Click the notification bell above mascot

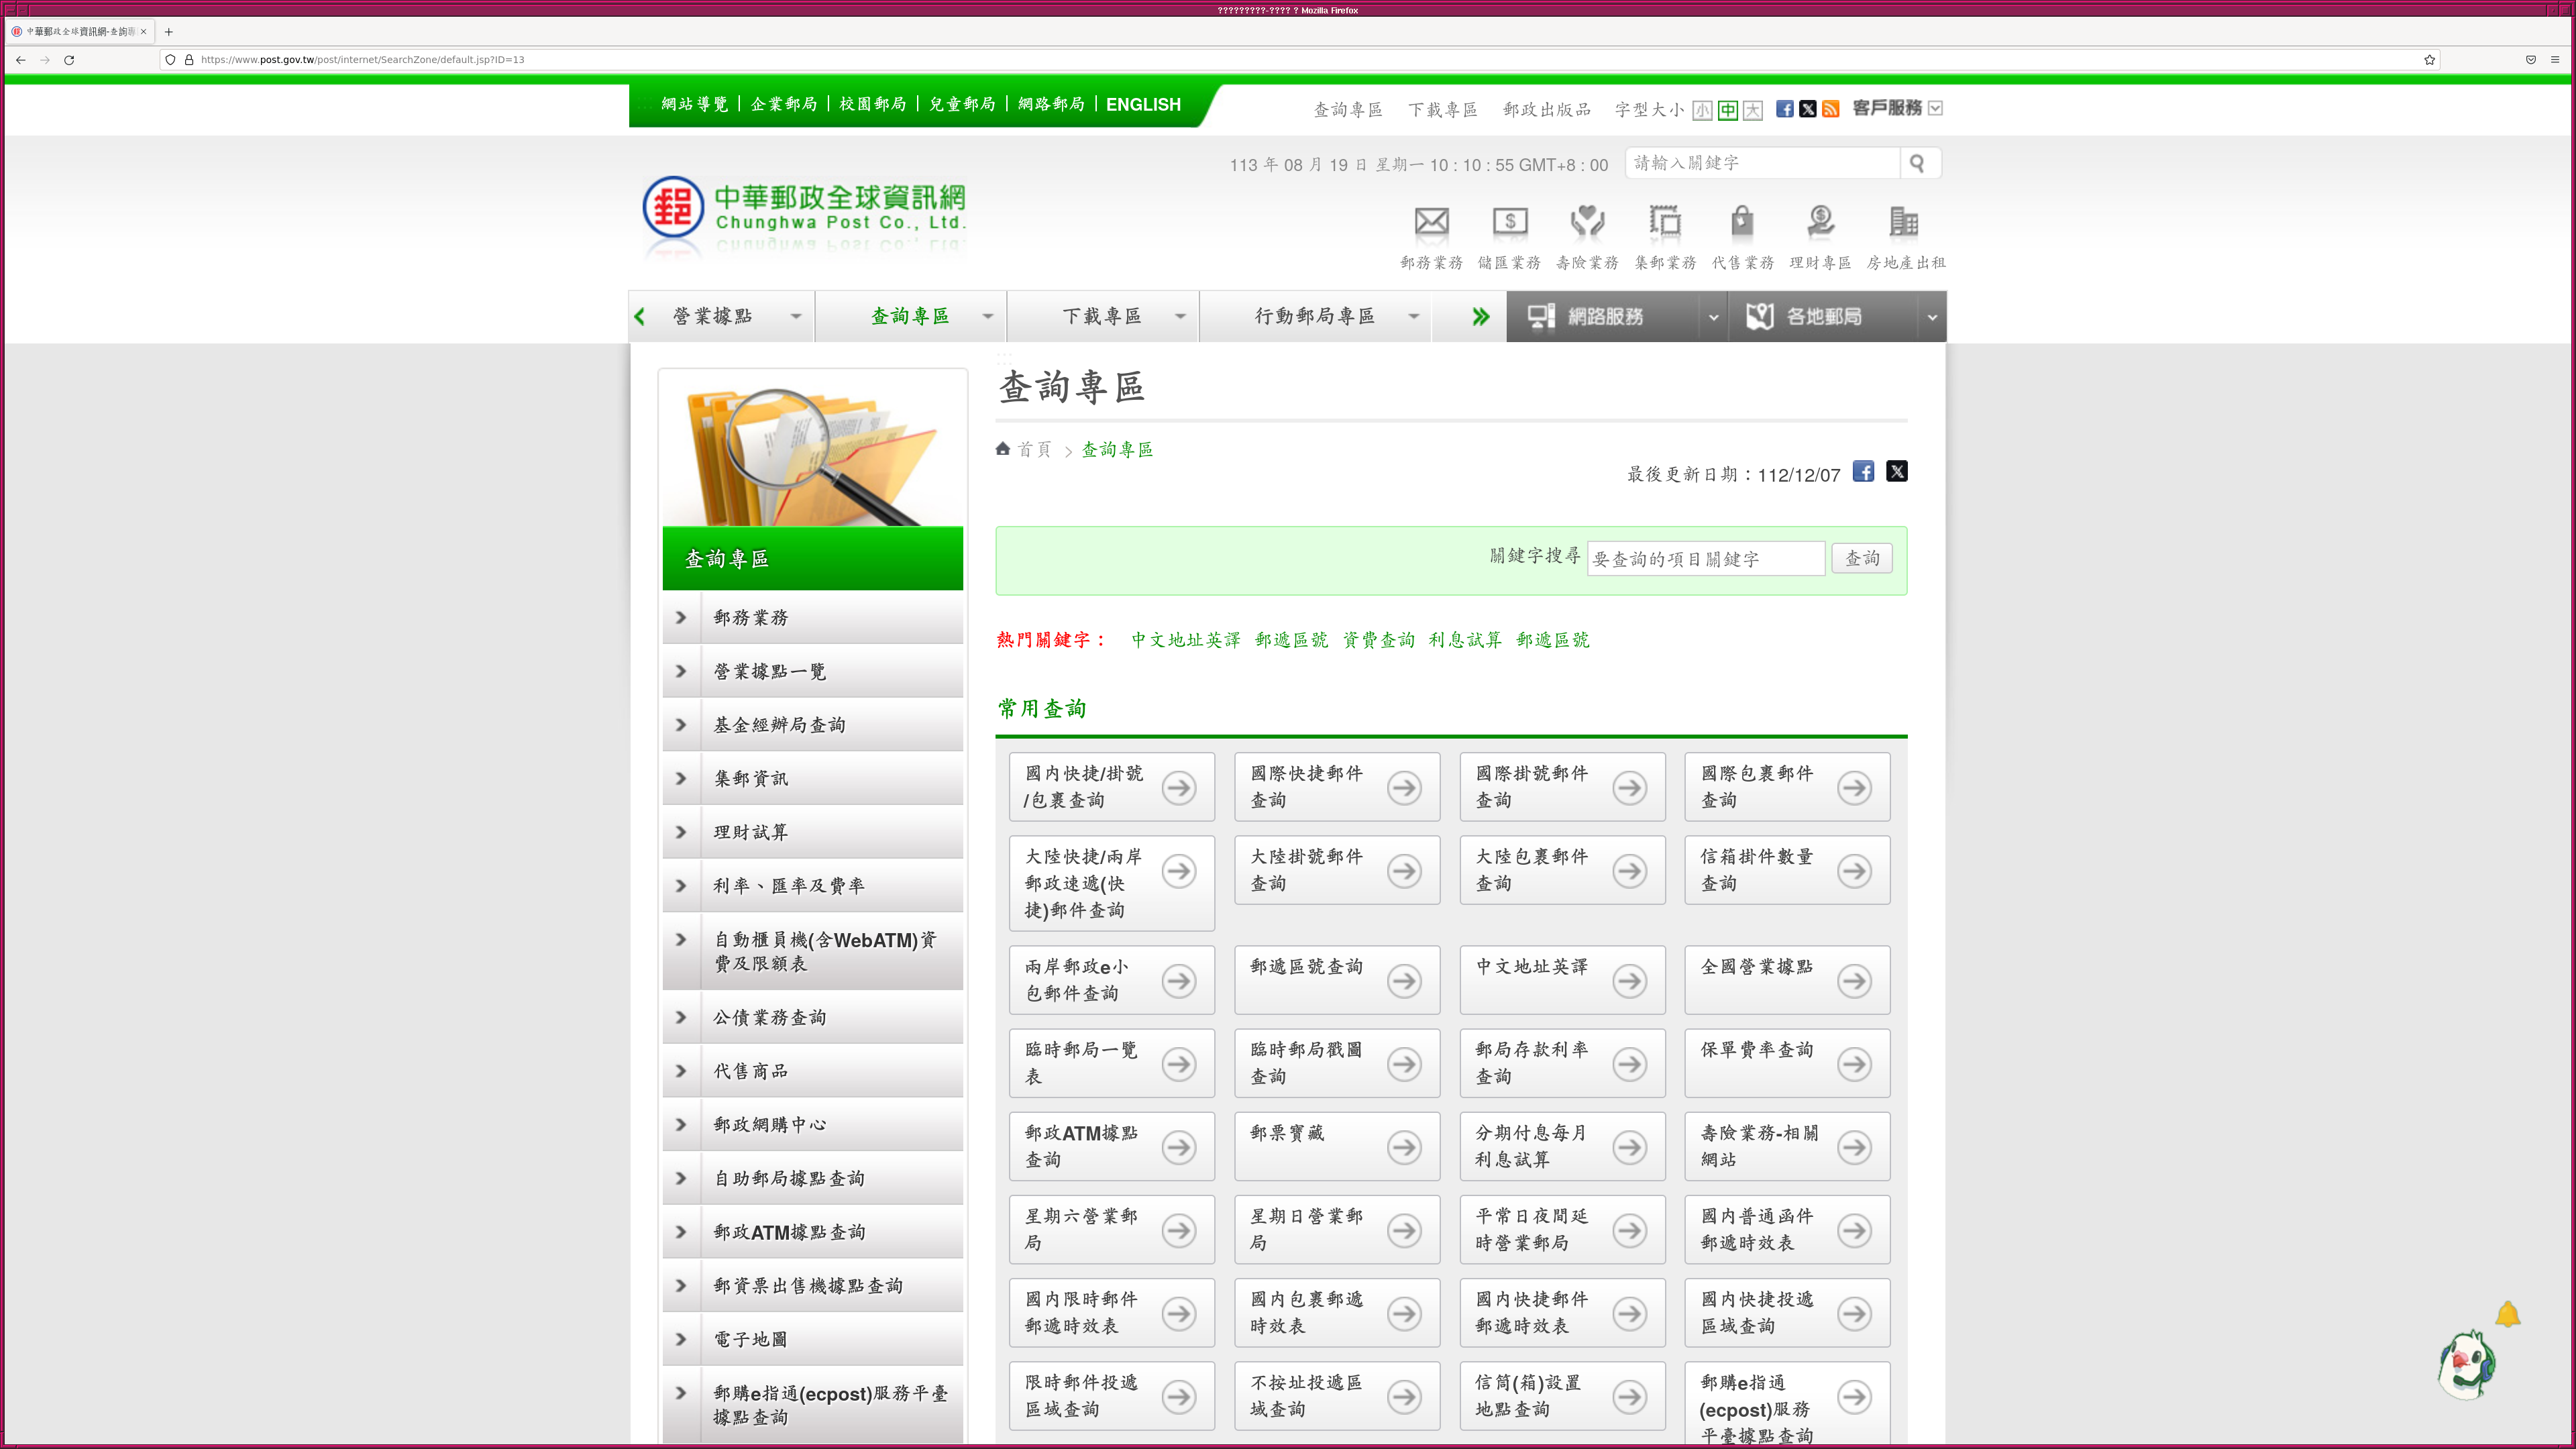click(2507, 1315)
